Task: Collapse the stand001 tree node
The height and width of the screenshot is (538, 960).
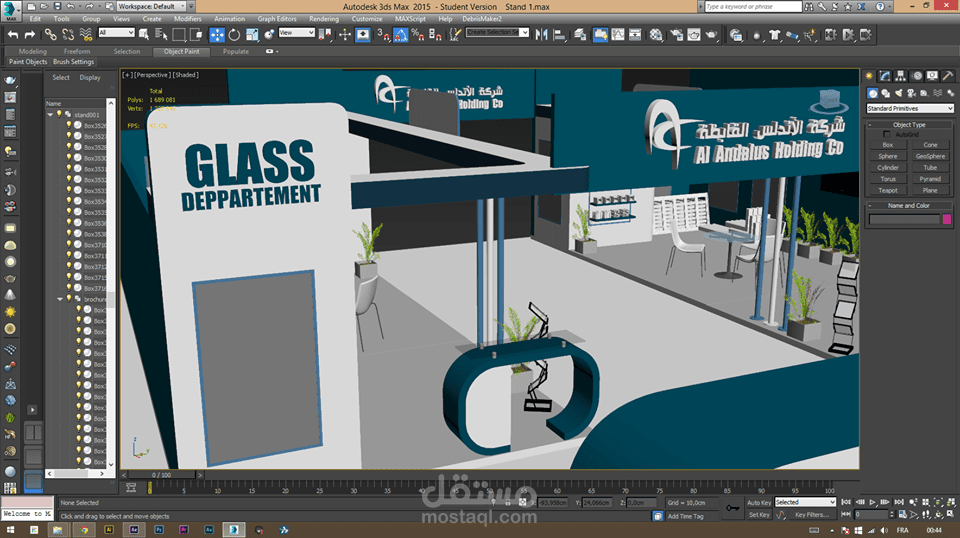Action: tap(50, 114)
